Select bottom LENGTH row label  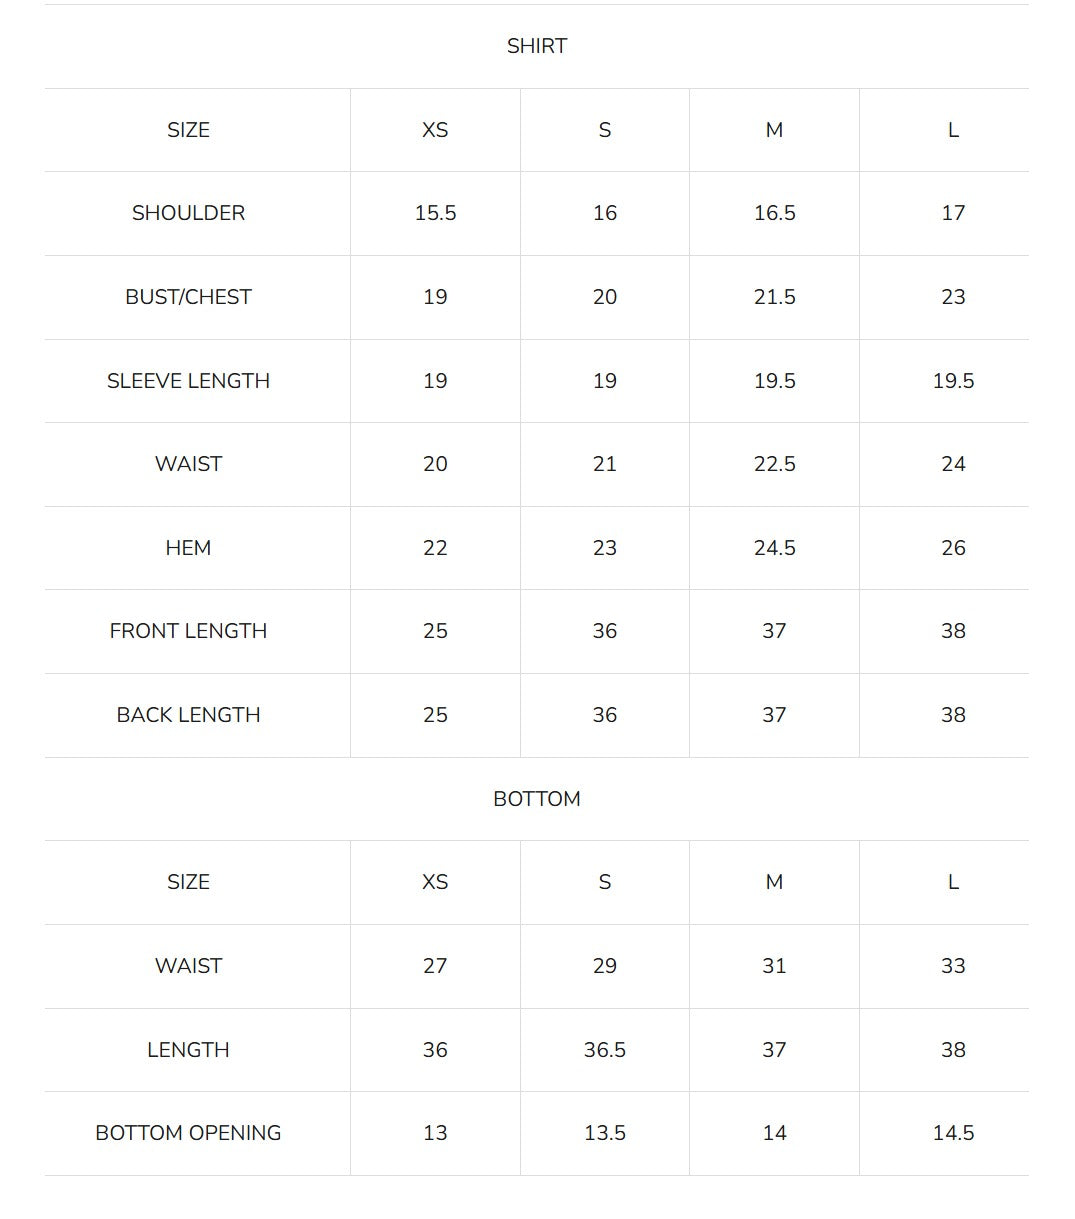[188, 1050]
